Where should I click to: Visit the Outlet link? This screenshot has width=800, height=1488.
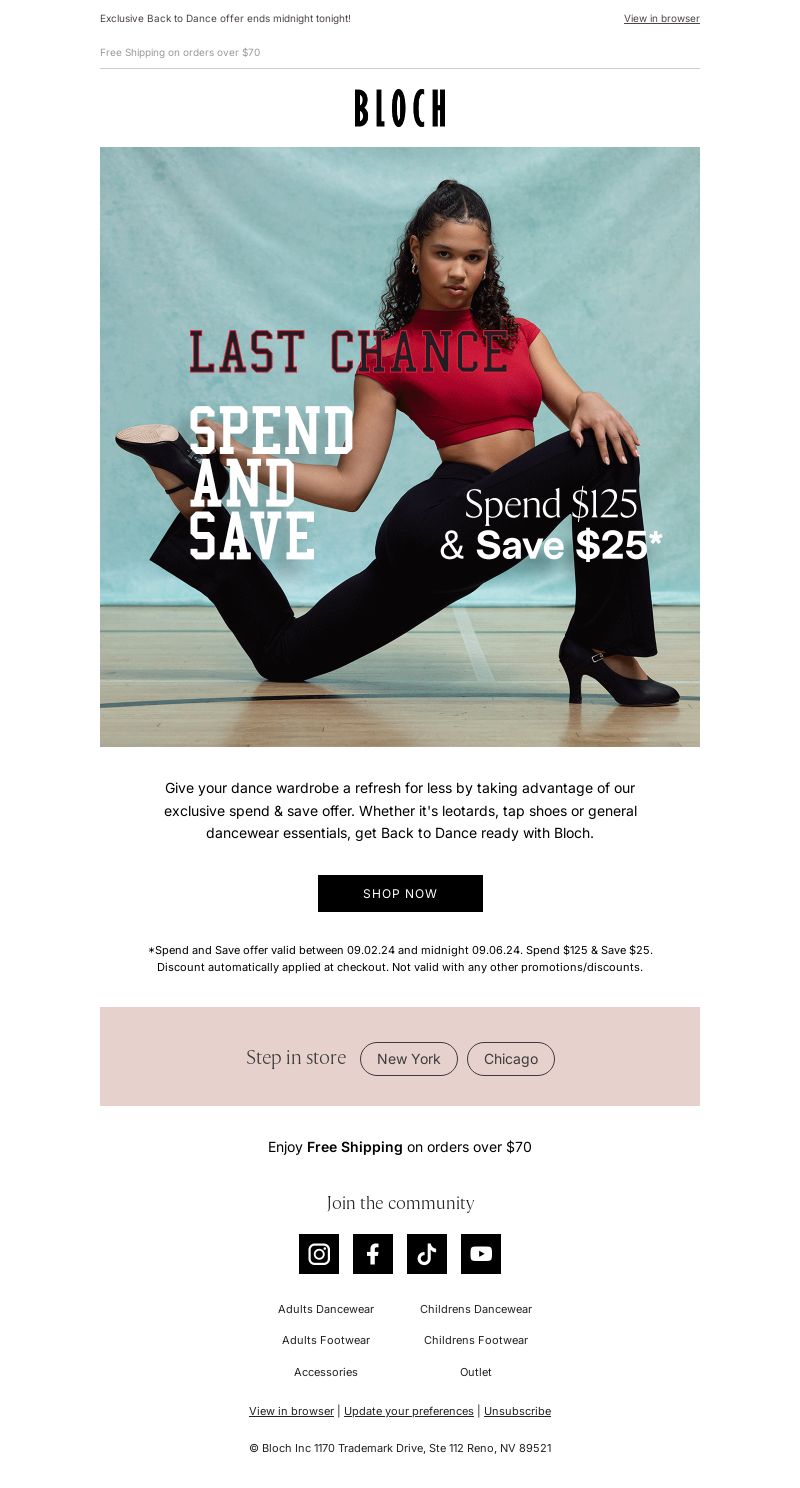[x=476, y=1372]
